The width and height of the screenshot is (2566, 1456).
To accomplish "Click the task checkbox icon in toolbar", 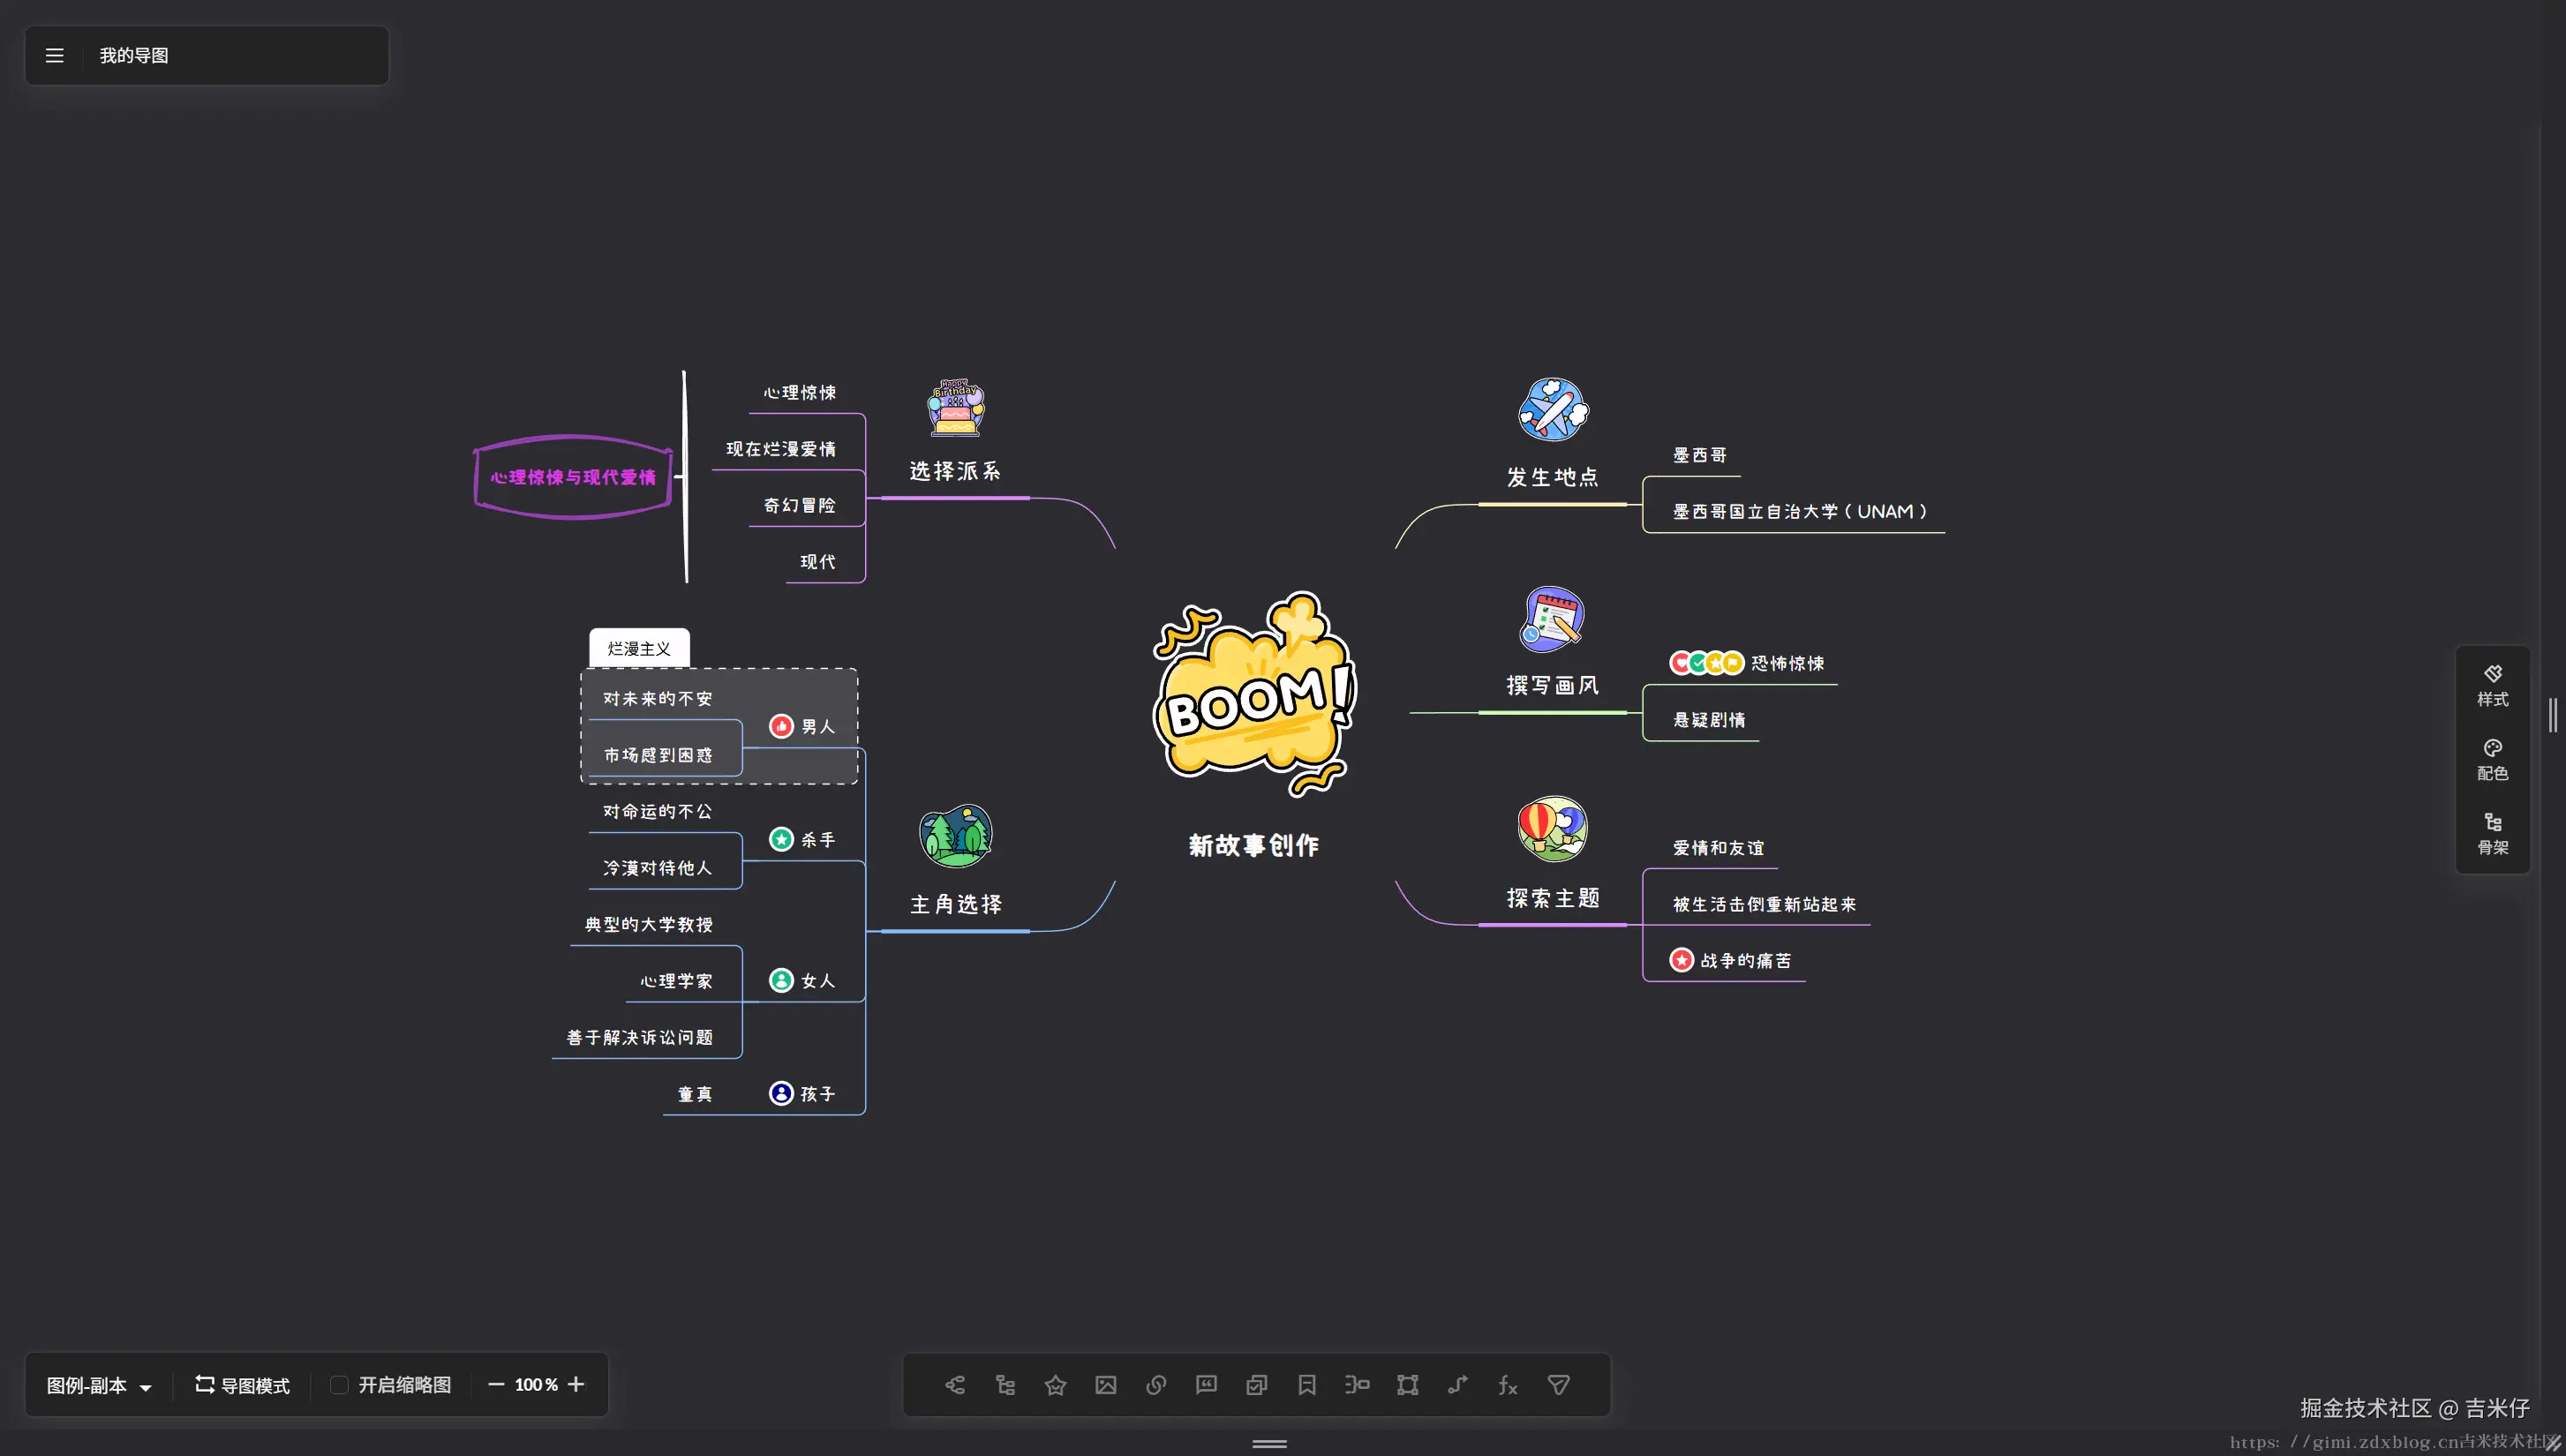I will click(x=1256, y=1385).
